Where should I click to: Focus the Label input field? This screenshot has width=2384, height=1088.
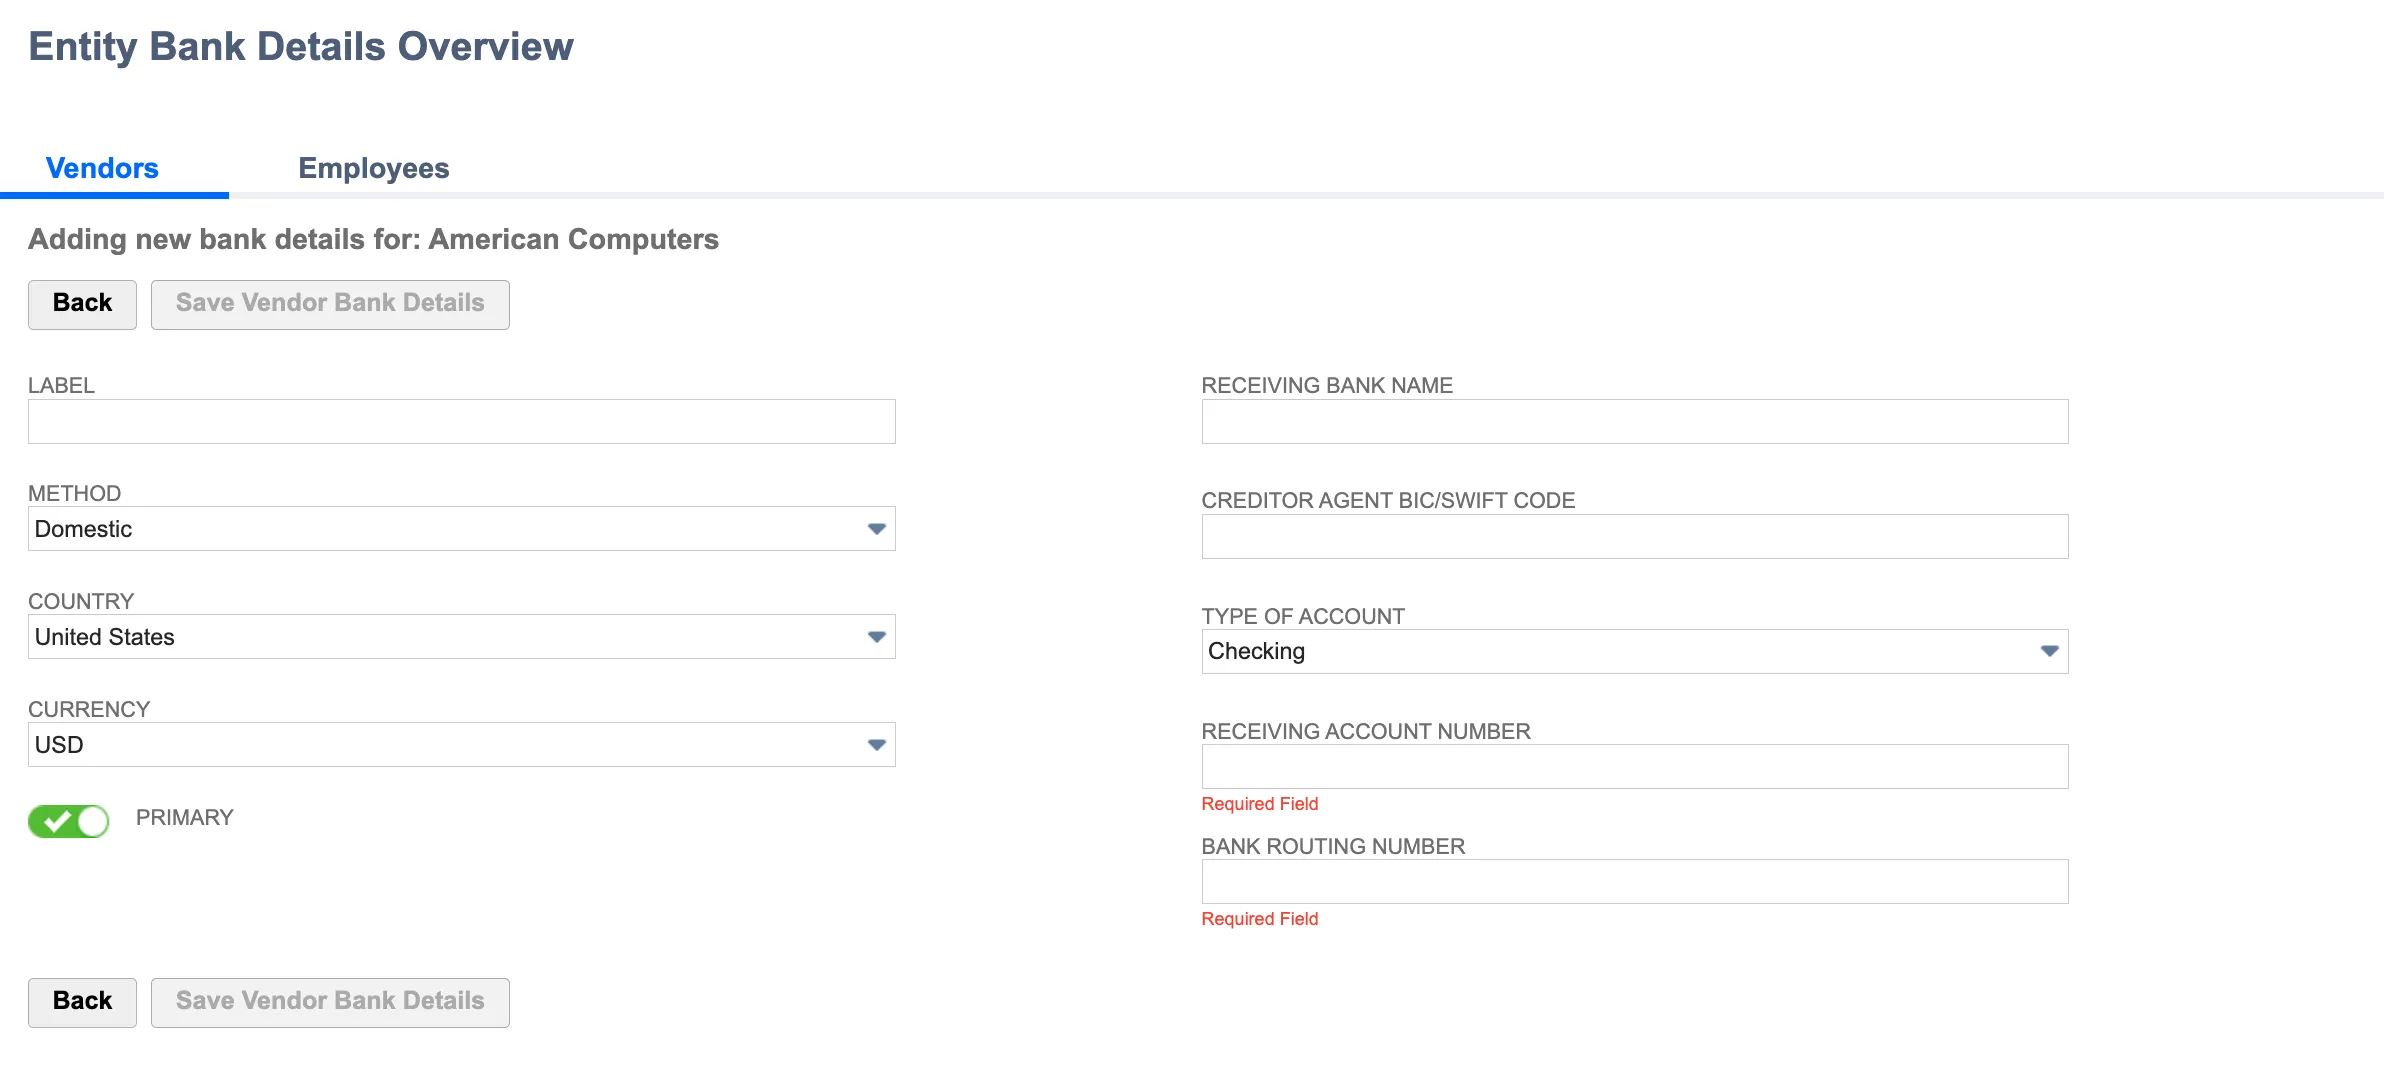coord(462,421)
